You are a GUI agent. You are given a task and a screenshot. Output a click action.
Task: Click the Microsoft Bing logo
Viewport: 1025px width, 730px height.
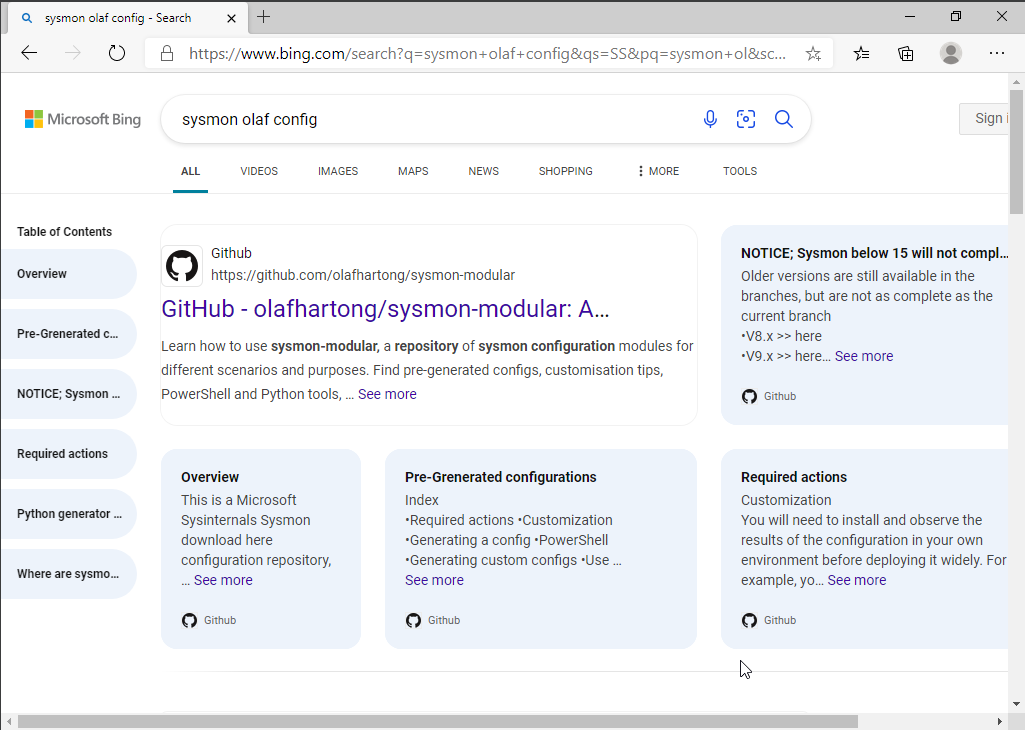click(83, 119)
